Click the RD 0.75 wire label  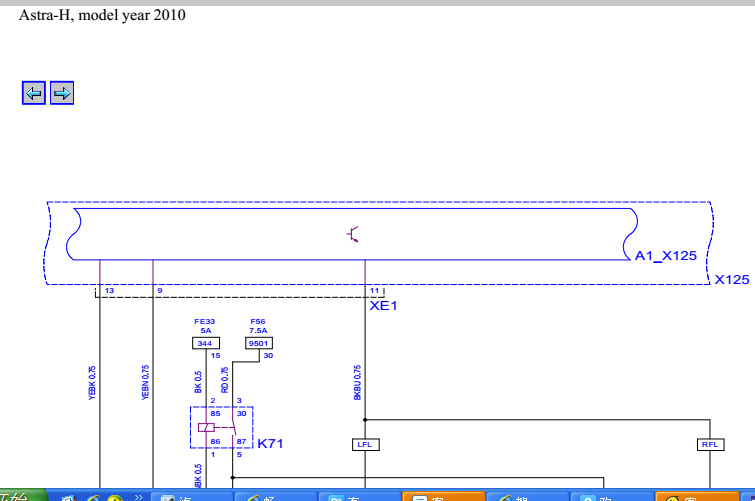225,380
